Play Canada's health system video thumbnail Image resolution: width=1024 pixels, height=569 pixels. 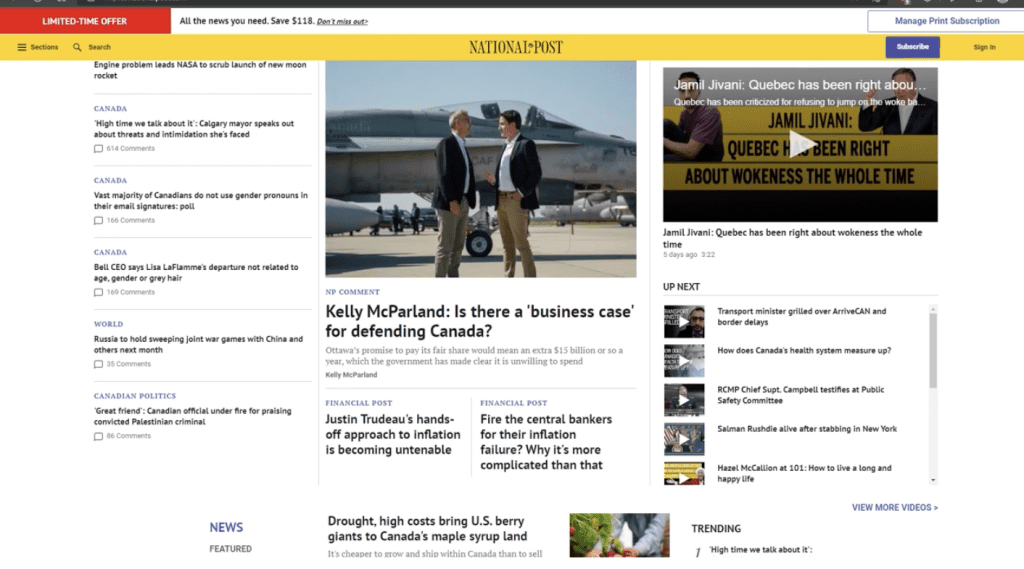[684, 361]
